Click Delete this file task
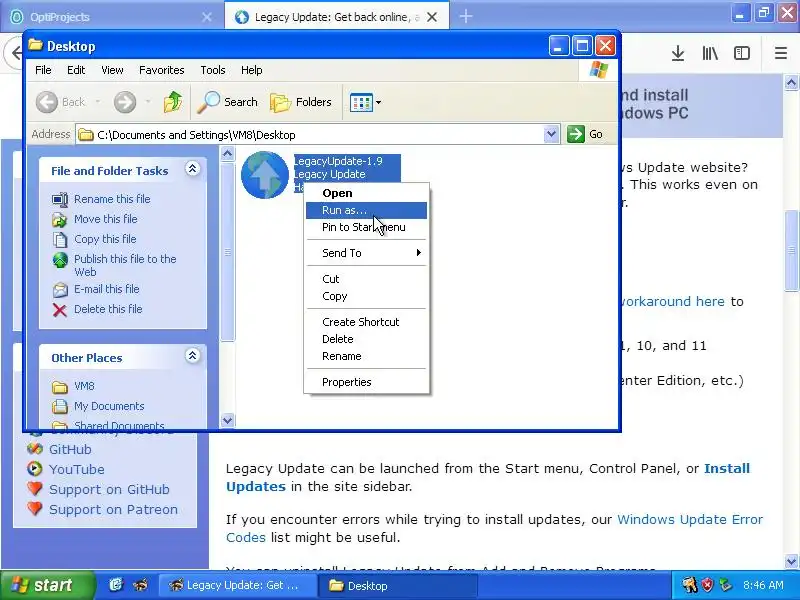Viewport: 800px width, 600px height. click(x=108, y=309)
